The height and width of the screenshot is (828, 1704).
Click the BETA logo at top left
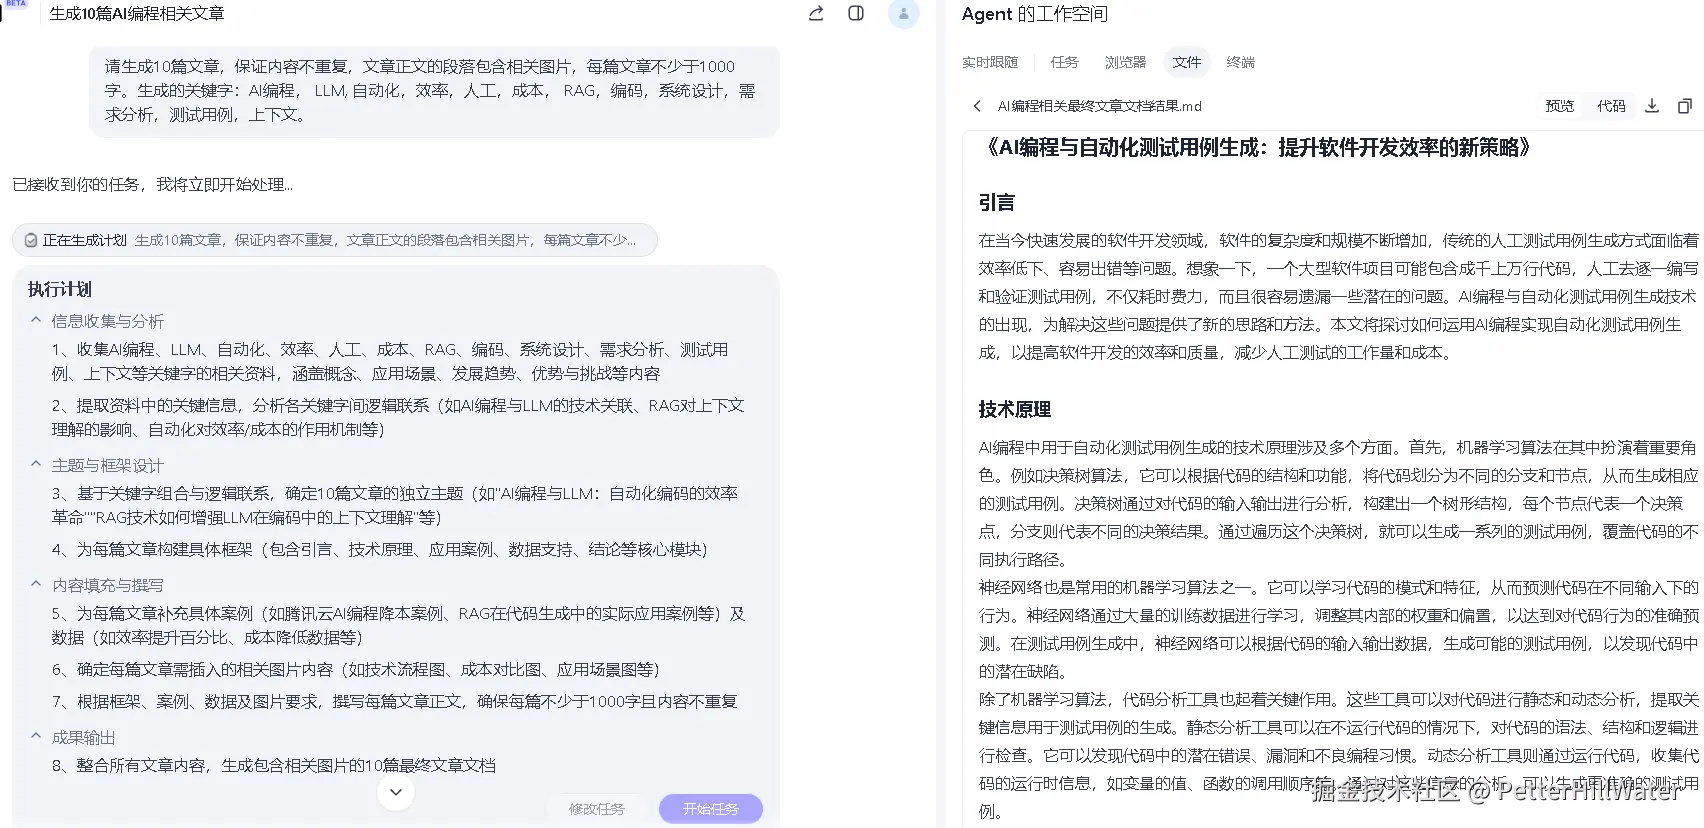pyautogui.click(x=16, y=5)
